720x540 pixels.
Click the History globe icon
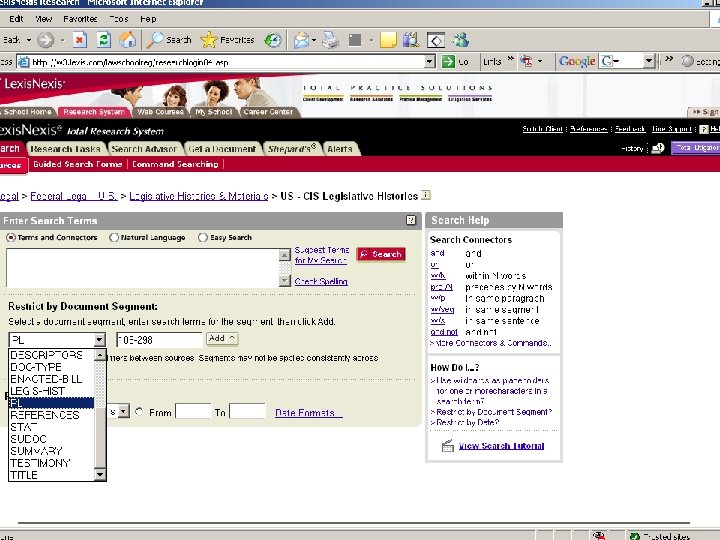tap(273, 40)
